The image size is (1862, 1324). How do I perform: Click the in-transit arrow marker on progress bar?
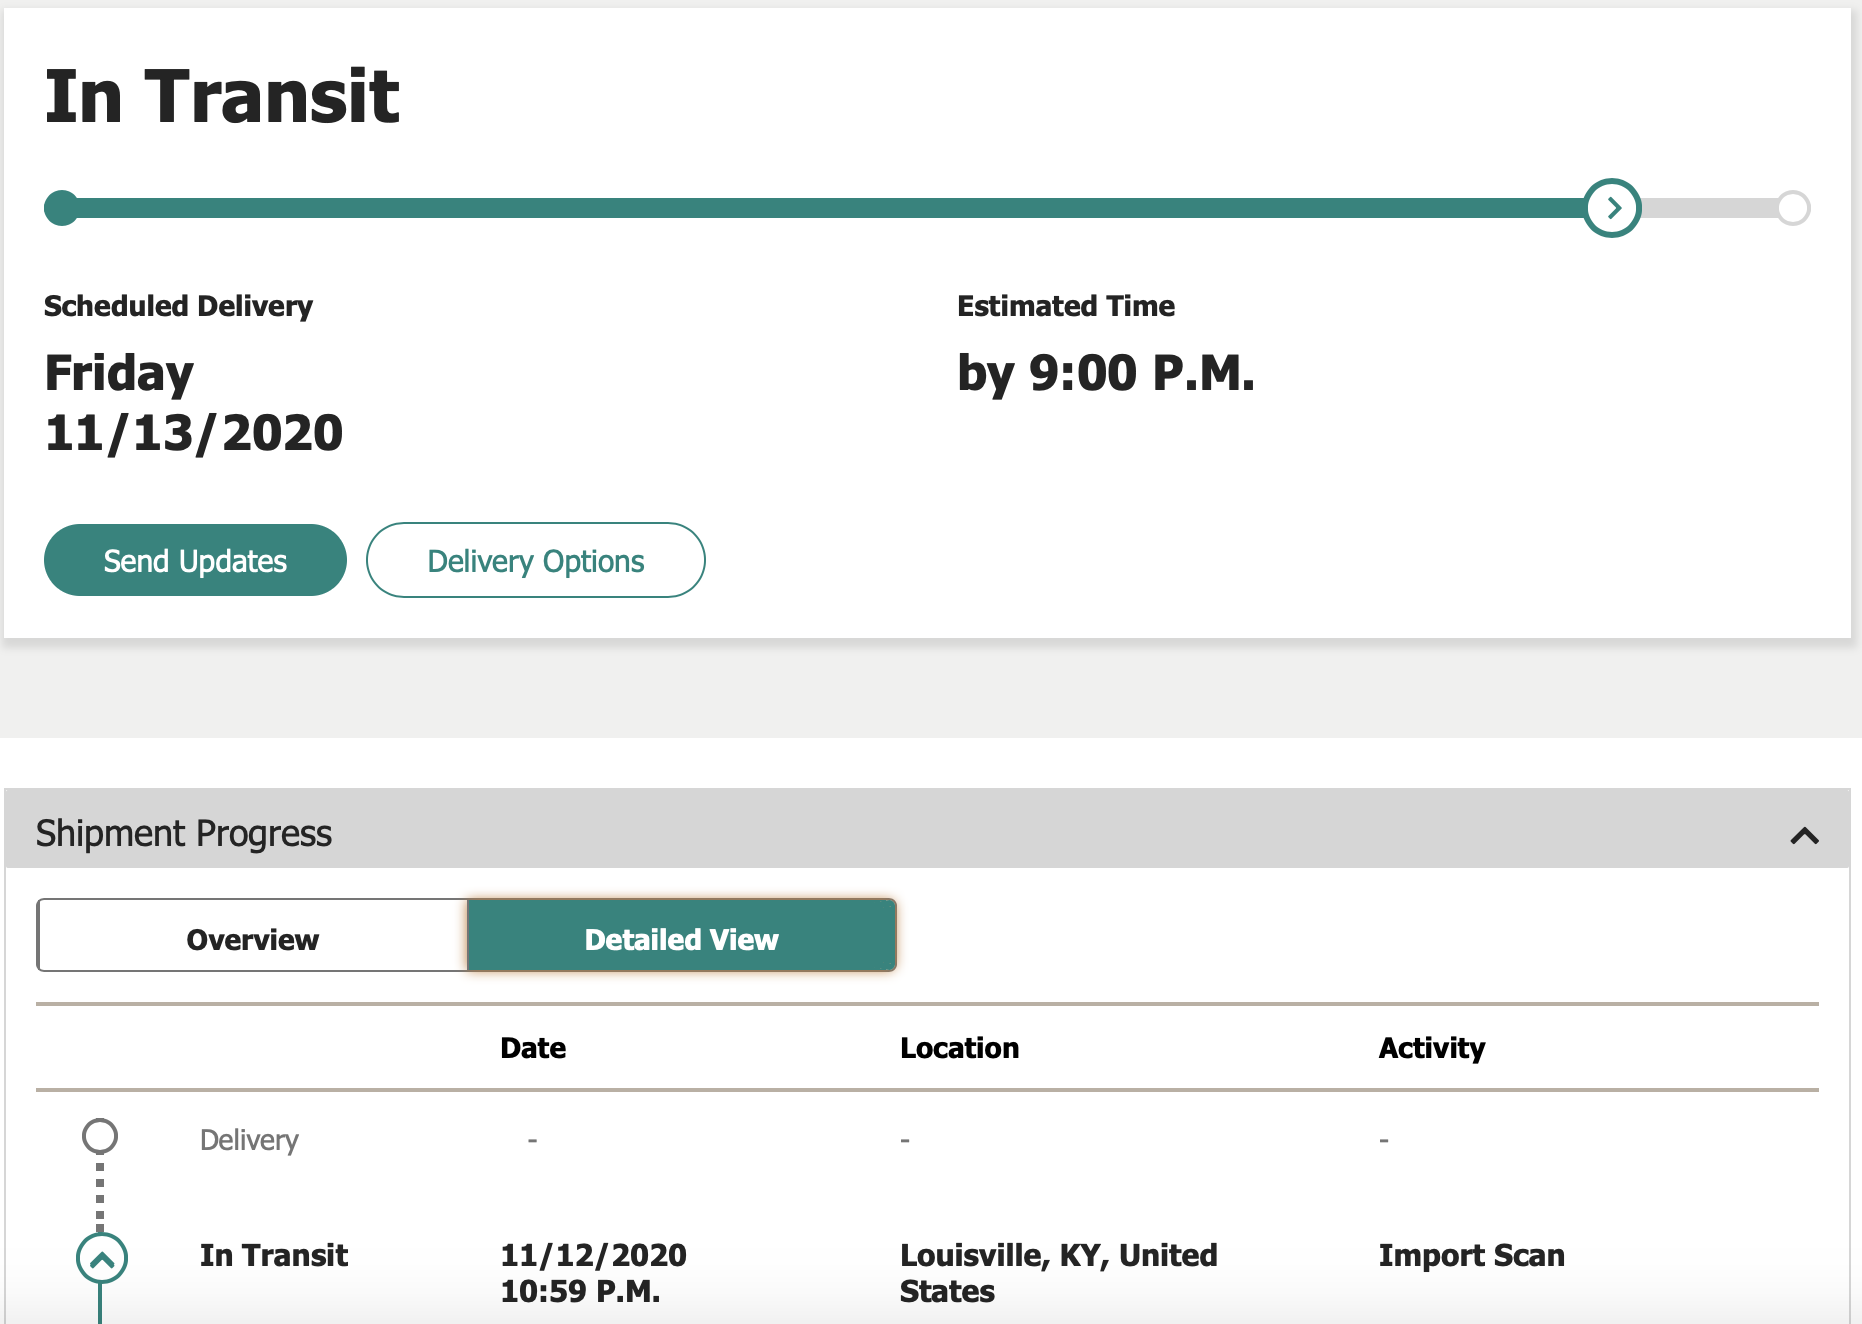click(x=1612, y=208)
